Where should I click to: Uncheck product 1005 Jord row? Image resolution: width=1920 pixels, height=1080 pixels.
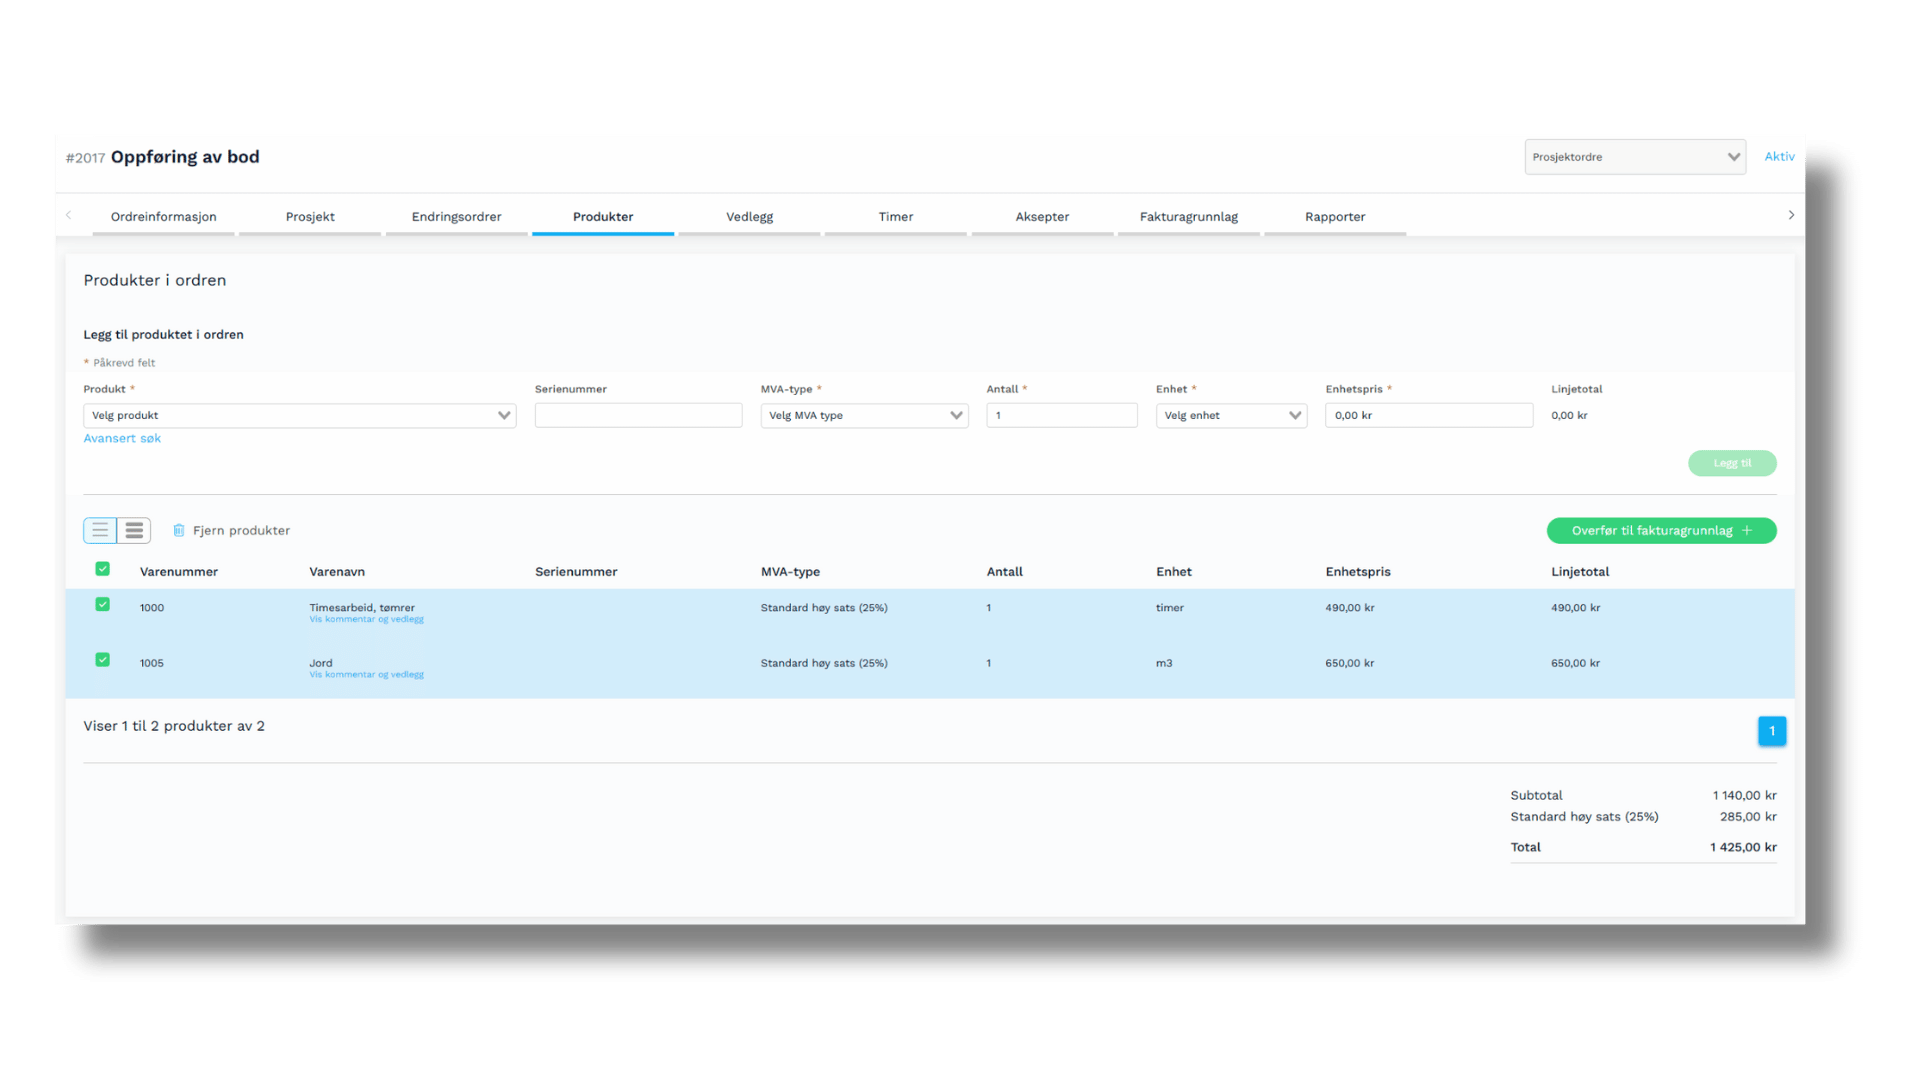(x=102, y=660)
